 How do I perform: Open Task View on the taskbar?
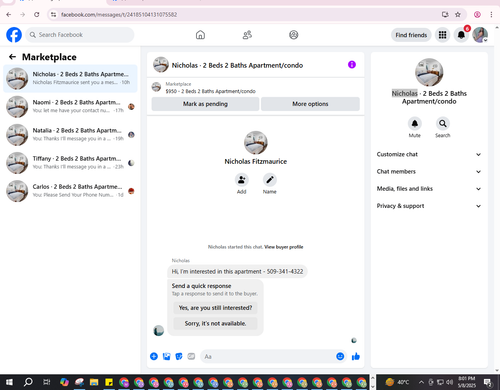pyautogui.click(x=47, y=382)
